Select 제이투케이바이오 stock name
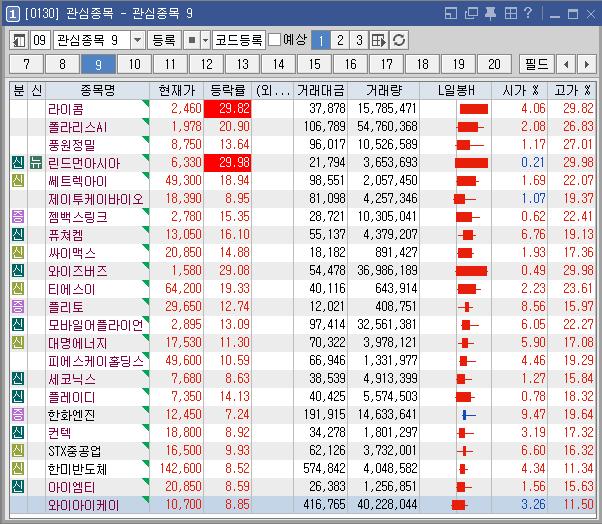 click(x=96, y=199)
